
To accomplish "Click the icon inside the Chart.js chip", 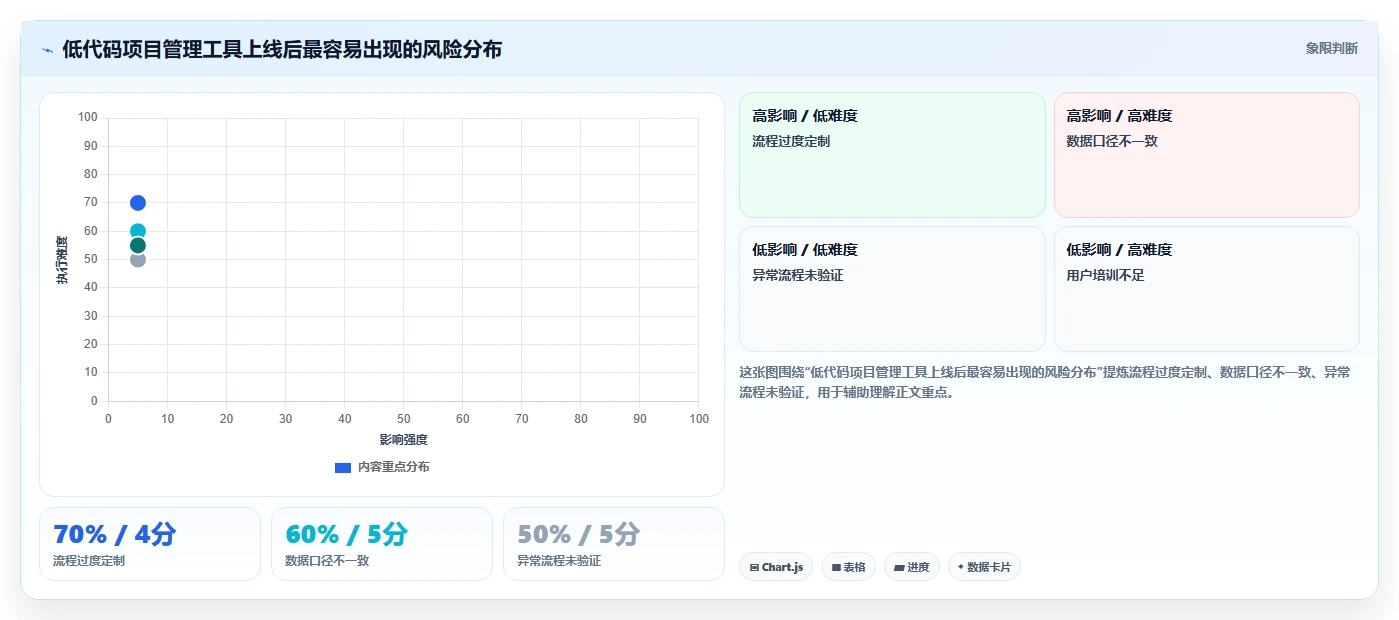I will pyautogui.click(x=754, y=567).
